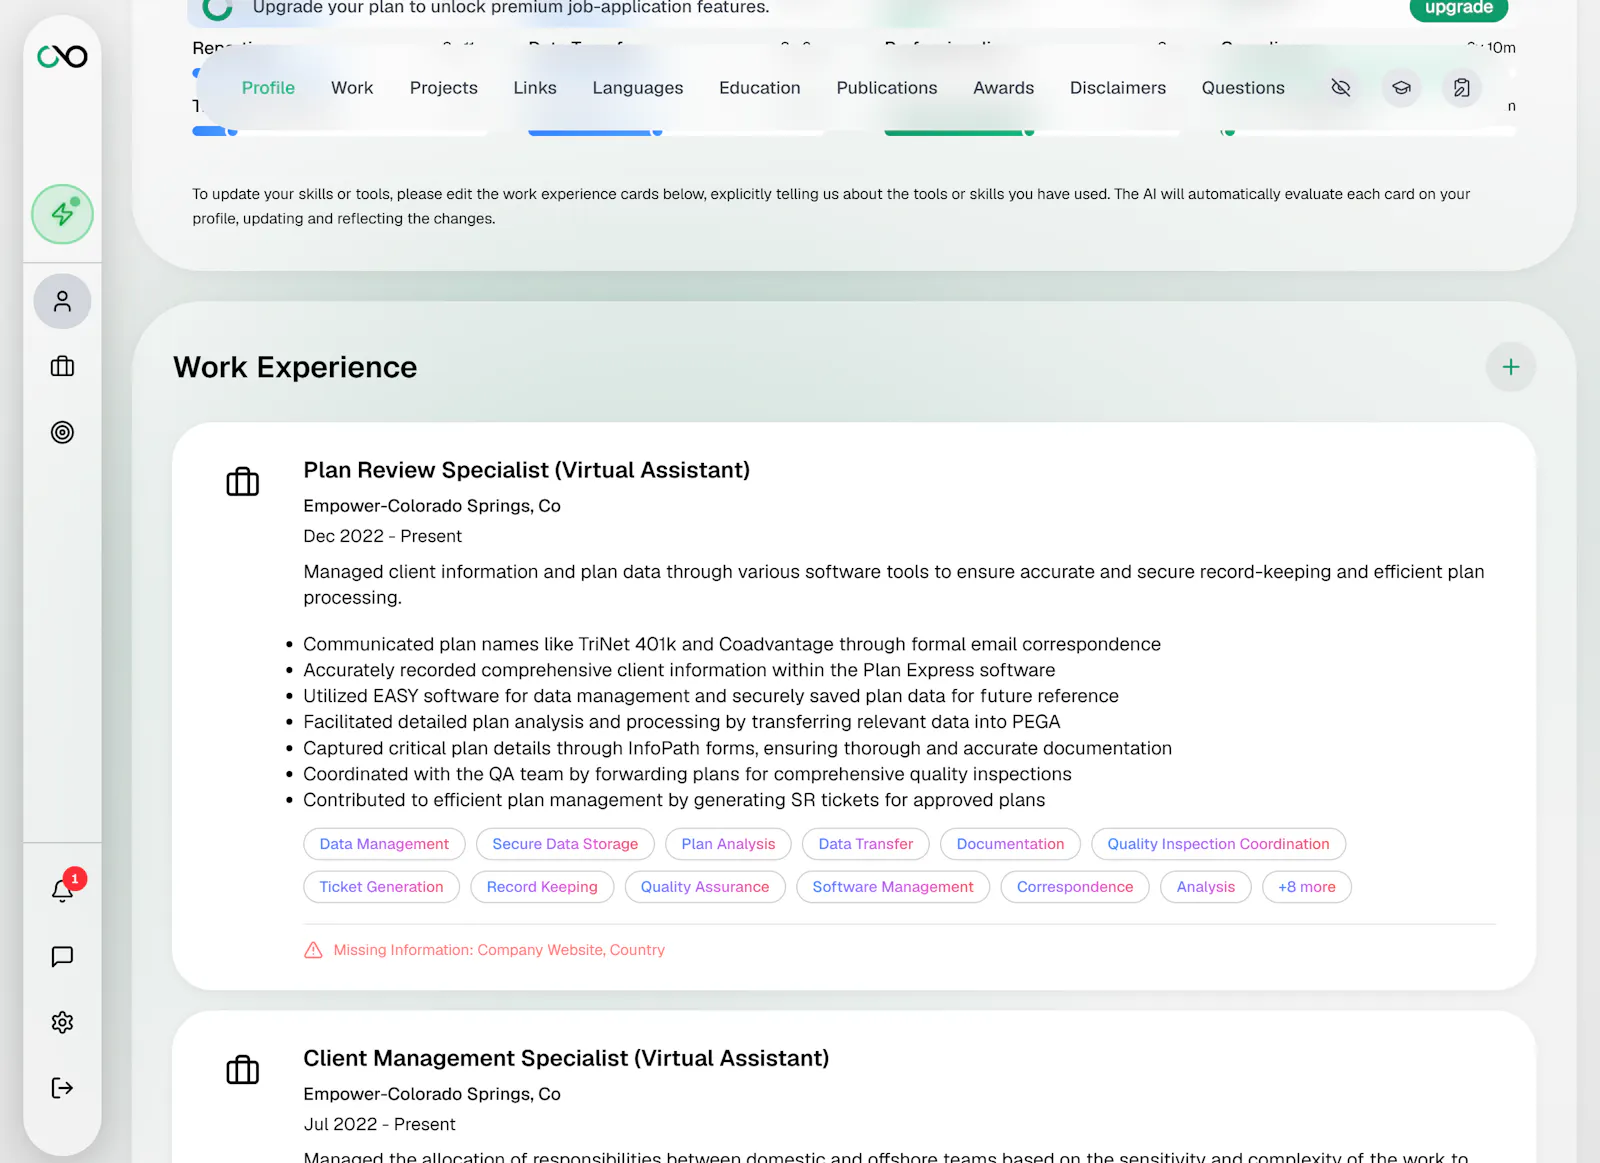Navigate to the Publications tab

887,88
